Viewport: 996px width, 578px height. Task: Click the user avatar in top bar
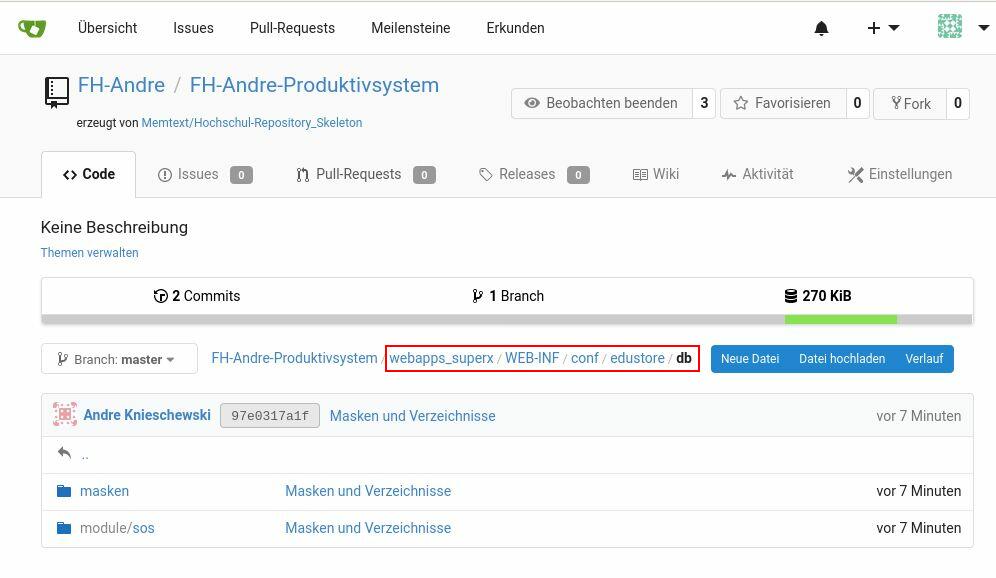click(949, 27)
